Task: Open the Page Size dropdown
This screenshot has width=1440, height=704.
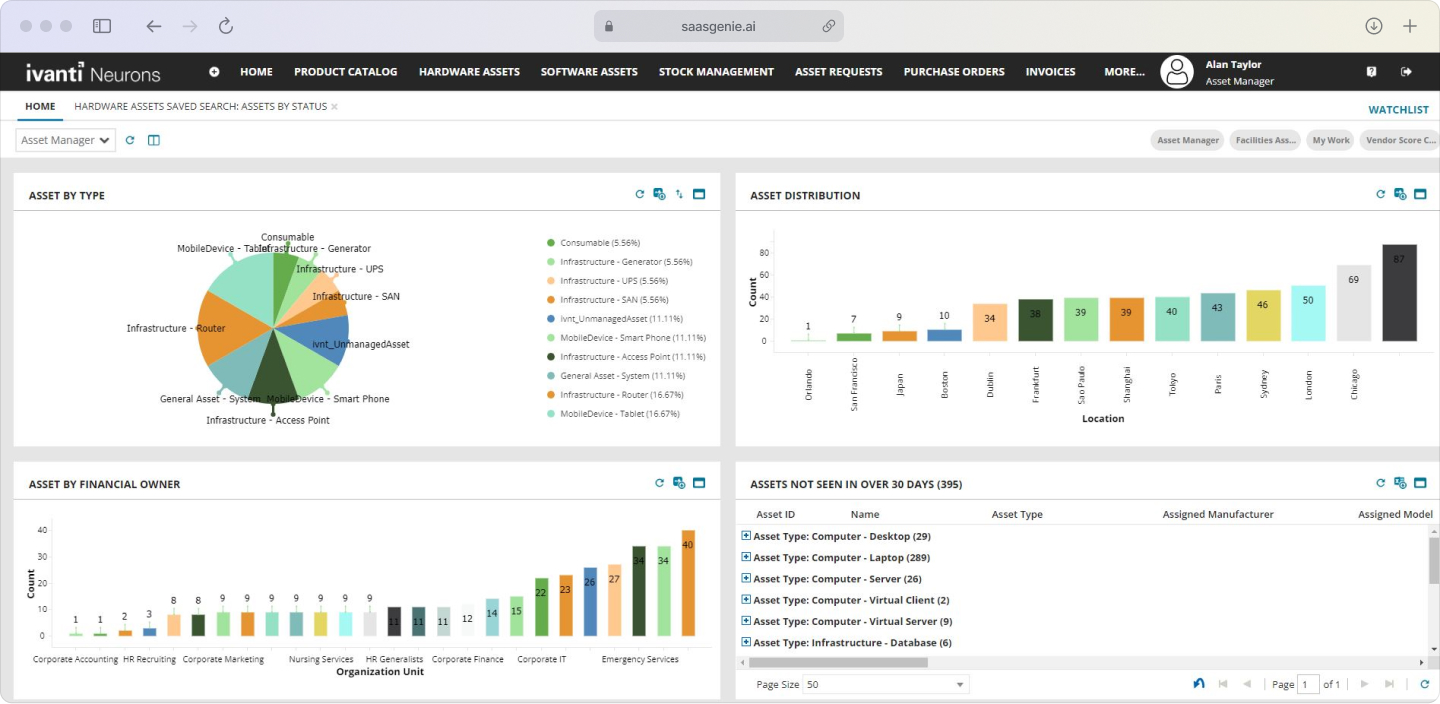Action: coord(888,685)
